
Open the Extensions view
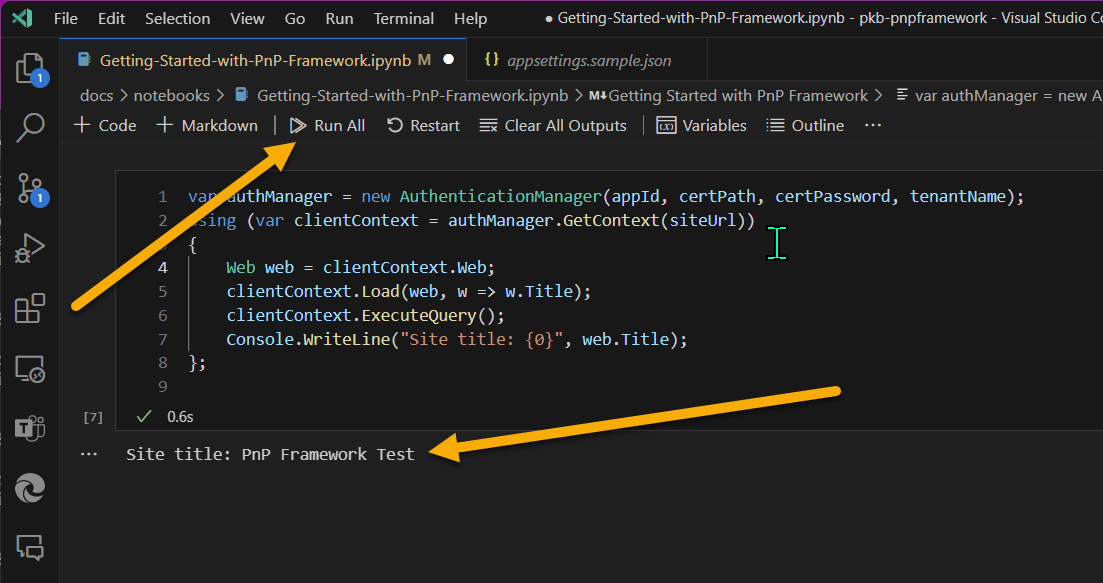[29, 308]
